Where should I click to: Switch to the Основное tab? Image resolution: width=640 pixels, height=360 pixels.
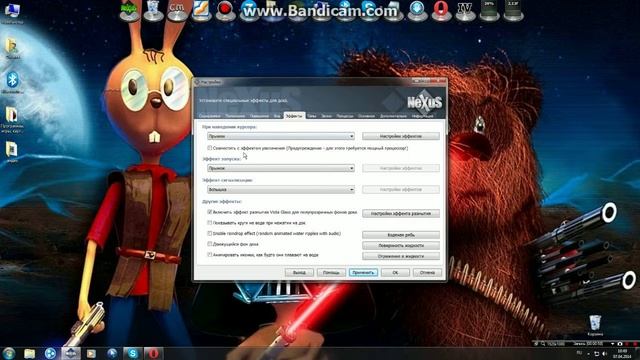[x=366, y=116]
